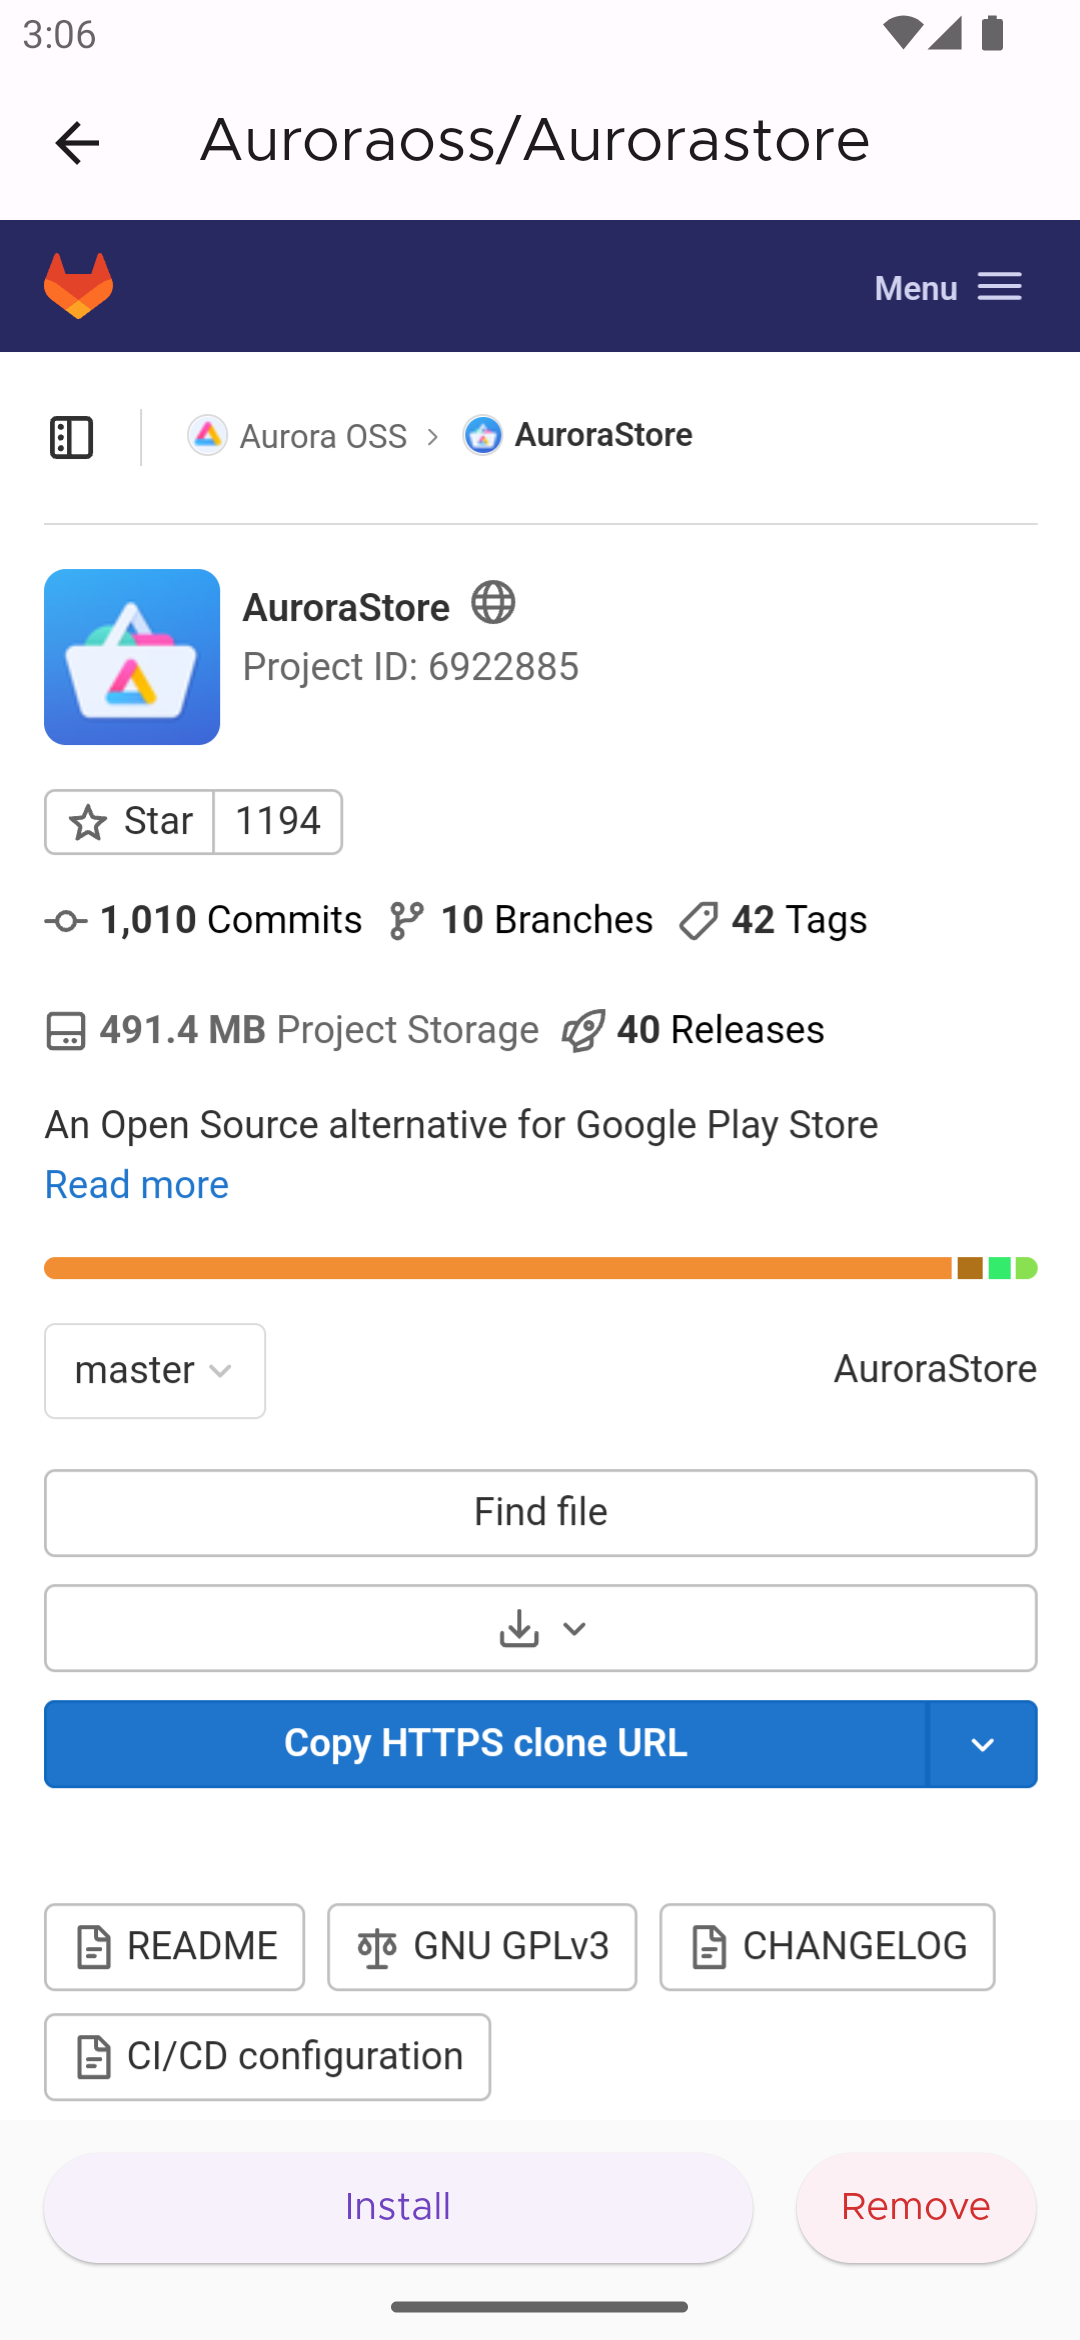
Task: Expand the master branch selector
Action: click(x=154, y=1371)
